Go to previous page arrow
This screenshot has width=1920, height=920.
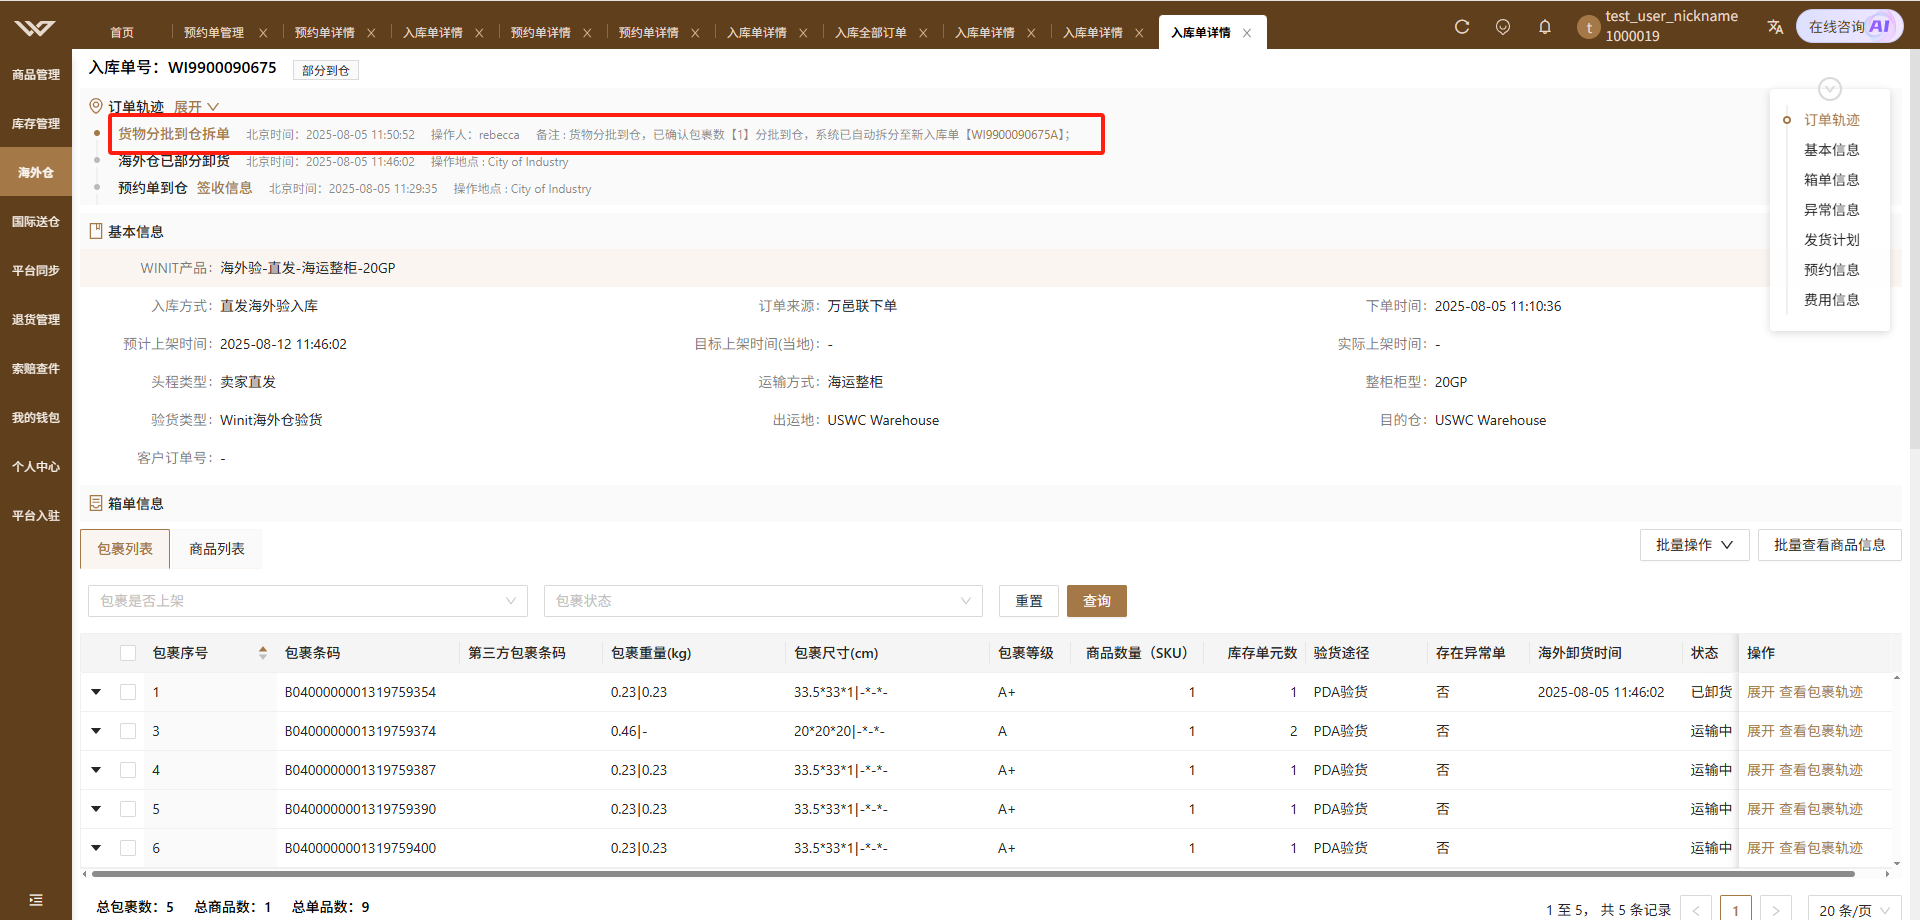point(1696,910)
